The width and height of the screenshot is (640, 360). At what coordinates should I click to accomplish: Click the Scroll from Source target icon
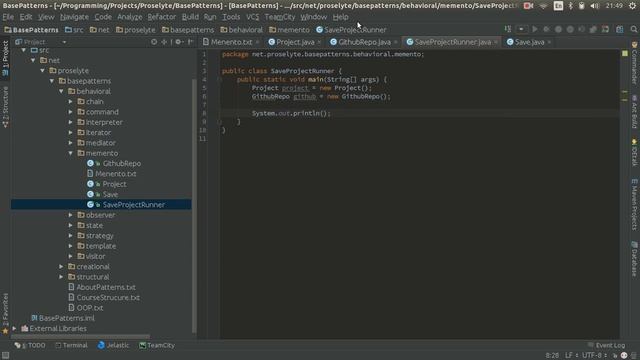pyautogui.click(x=154, y=42)
